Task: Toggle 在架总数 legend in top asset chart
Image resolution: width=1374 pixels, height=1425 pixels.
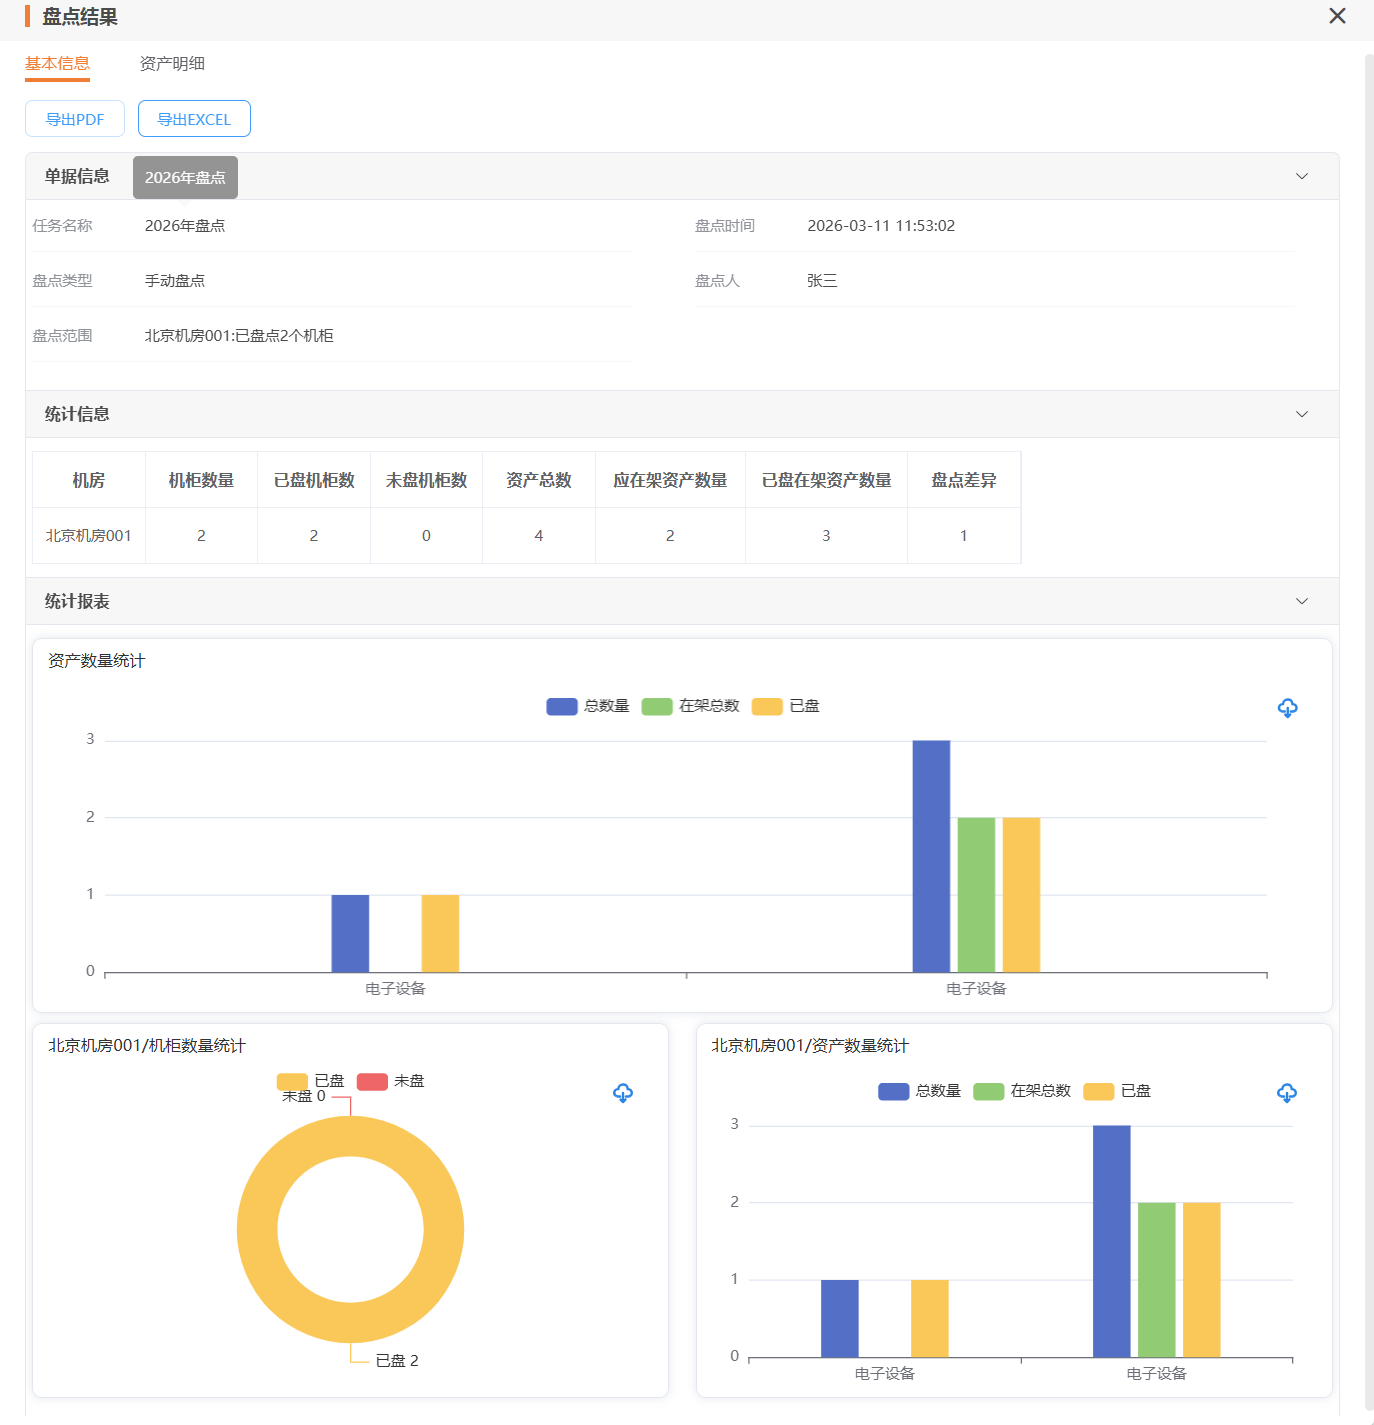Action: 691,706
